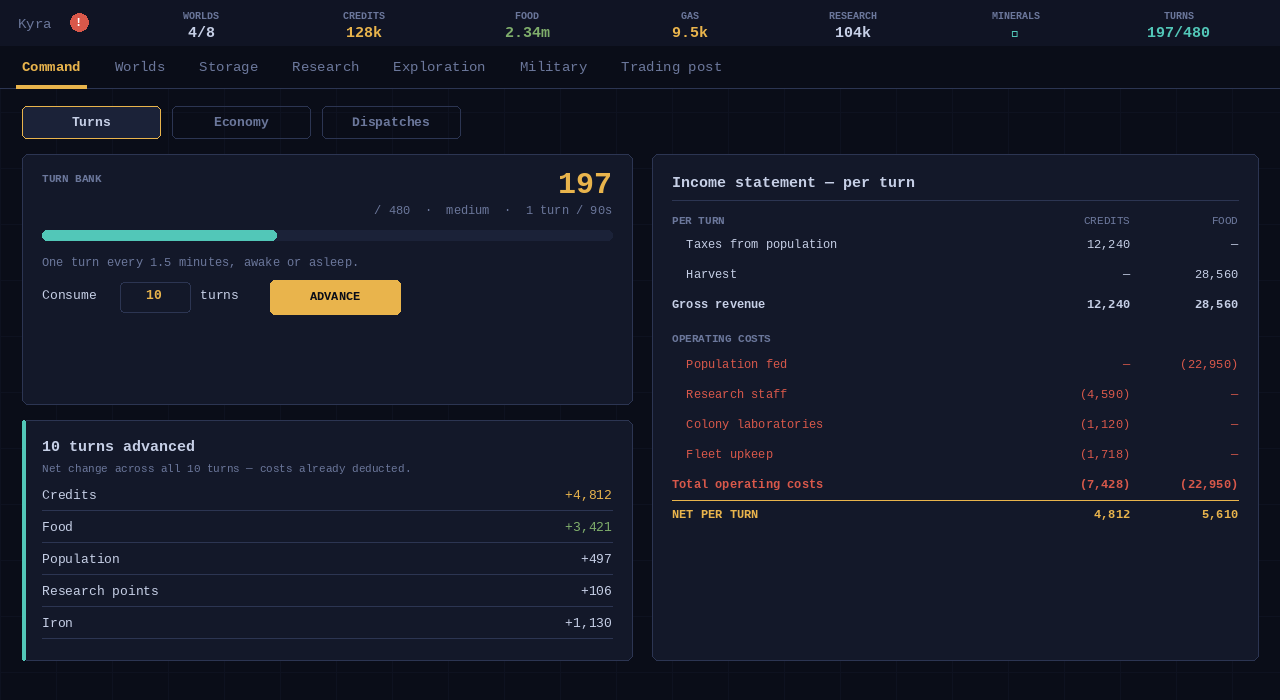This screenshot has height=700, width=1280.
Task: Click the Research points +106 row
Action: pyautogui.click(x=327, y=591)
